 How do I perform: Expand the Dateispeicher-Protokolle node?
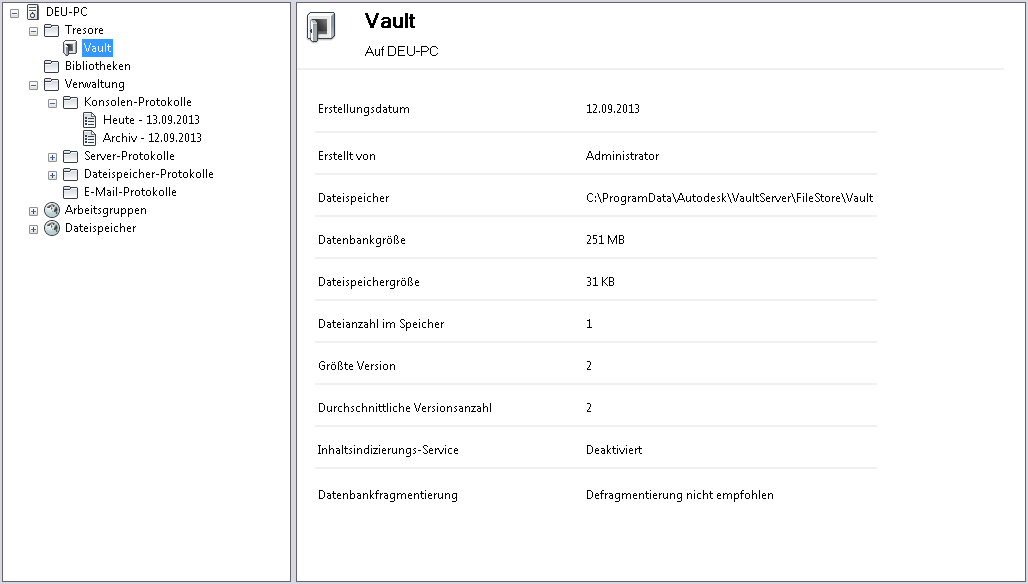click(x=52, y=174)
